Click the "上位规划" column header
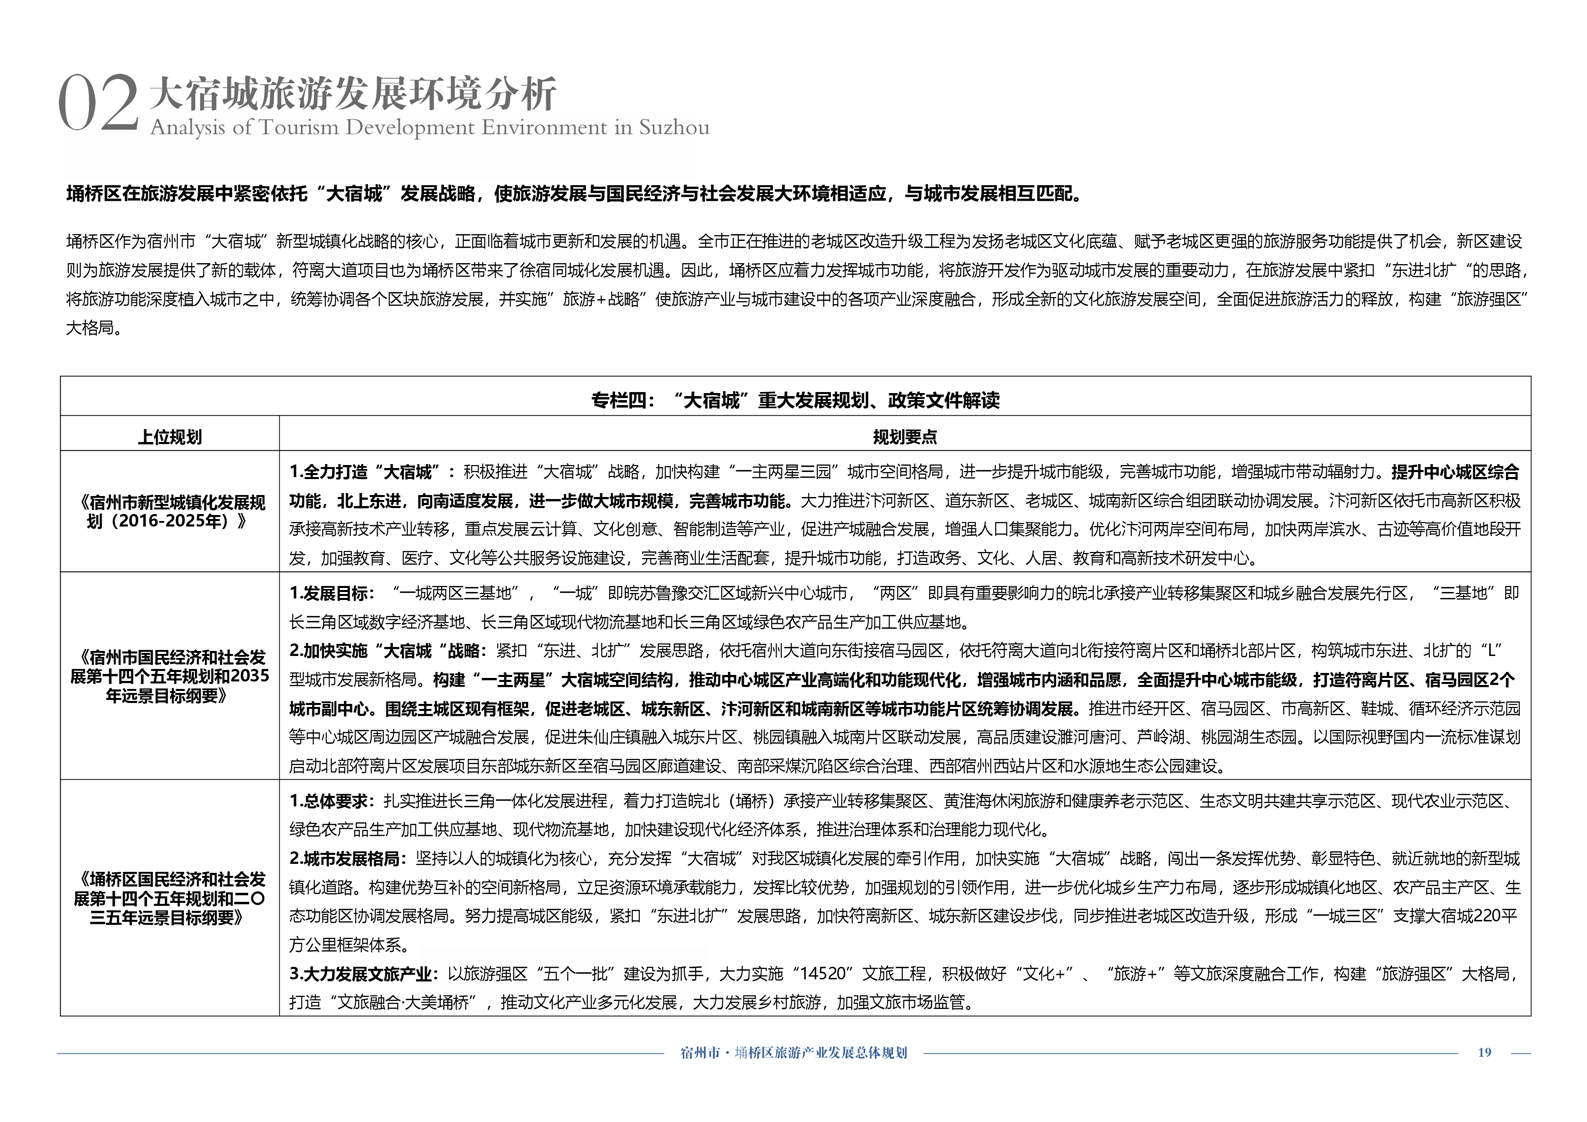 [x=169, y=436]
